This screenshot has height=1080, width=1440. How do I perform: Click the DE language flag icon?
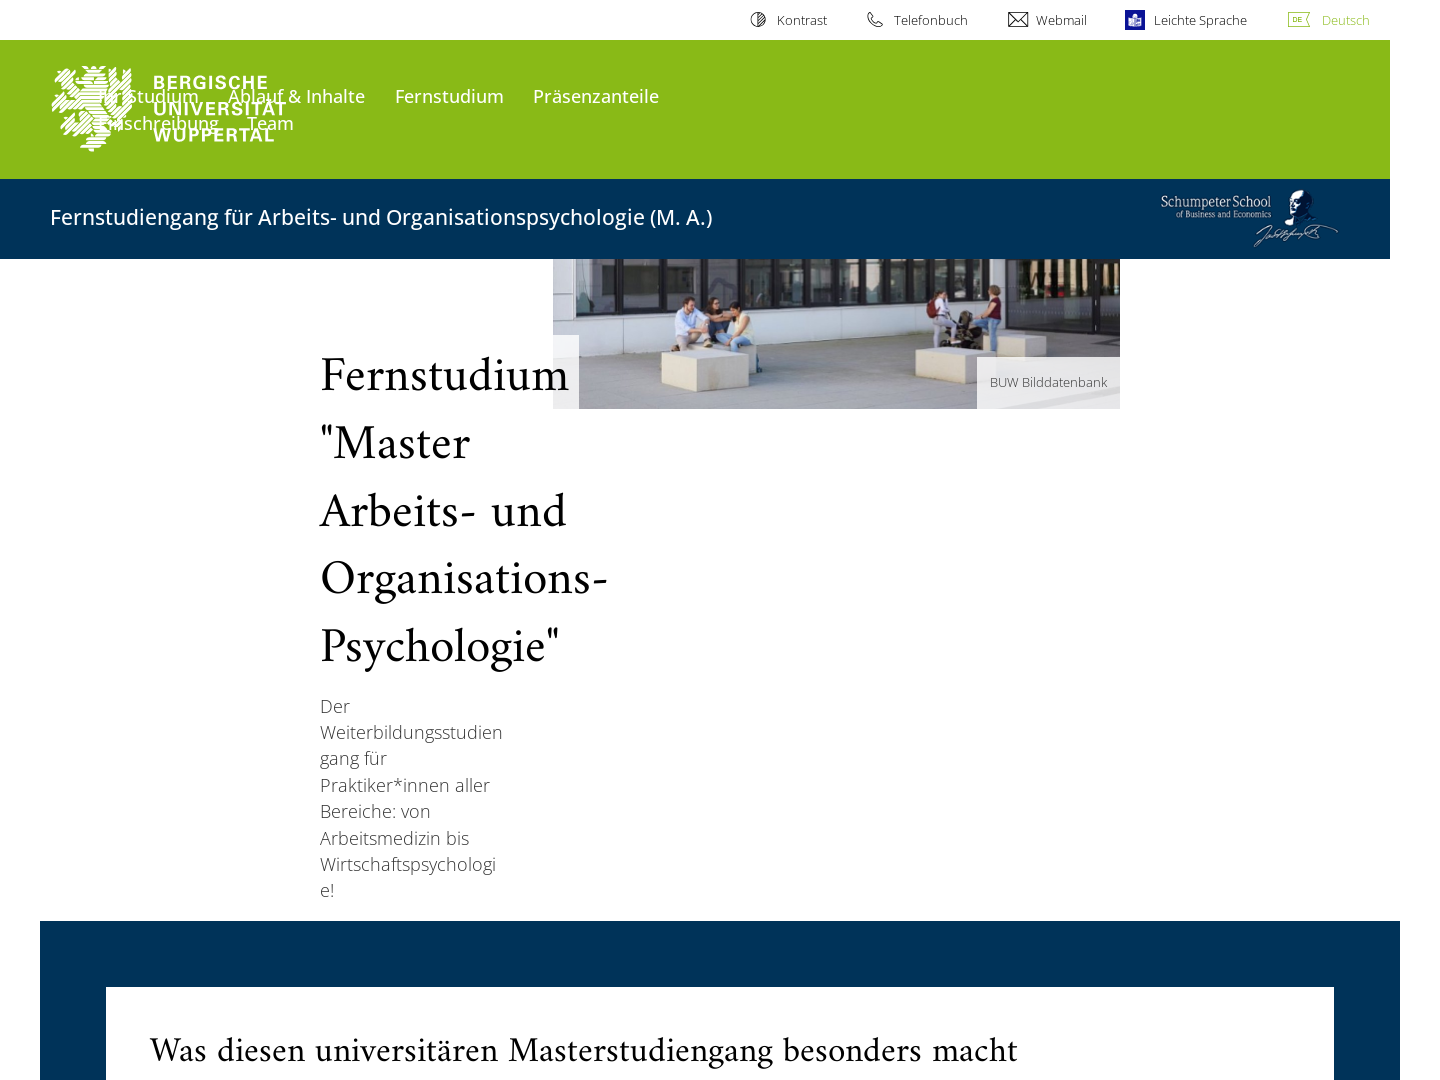pyautogui.click(x=1298, y=20)
